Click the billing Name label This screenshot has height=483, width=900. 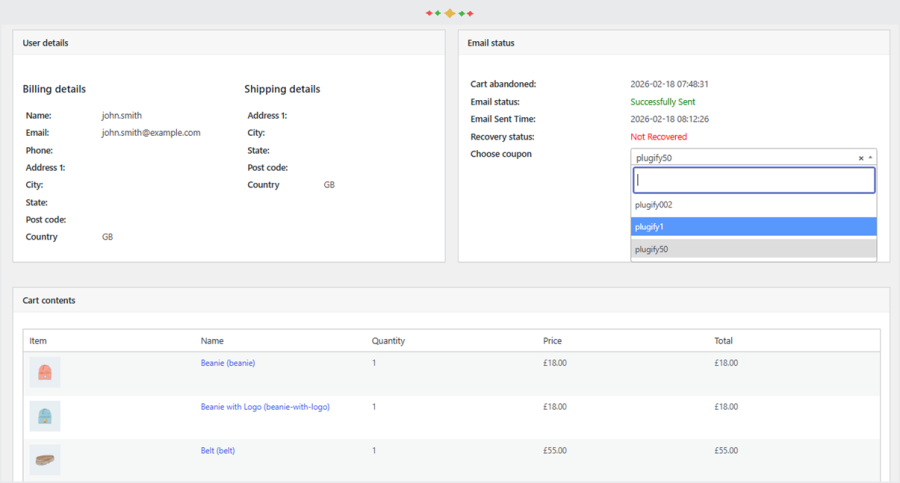pyautogui.click(x=38, y=115)
